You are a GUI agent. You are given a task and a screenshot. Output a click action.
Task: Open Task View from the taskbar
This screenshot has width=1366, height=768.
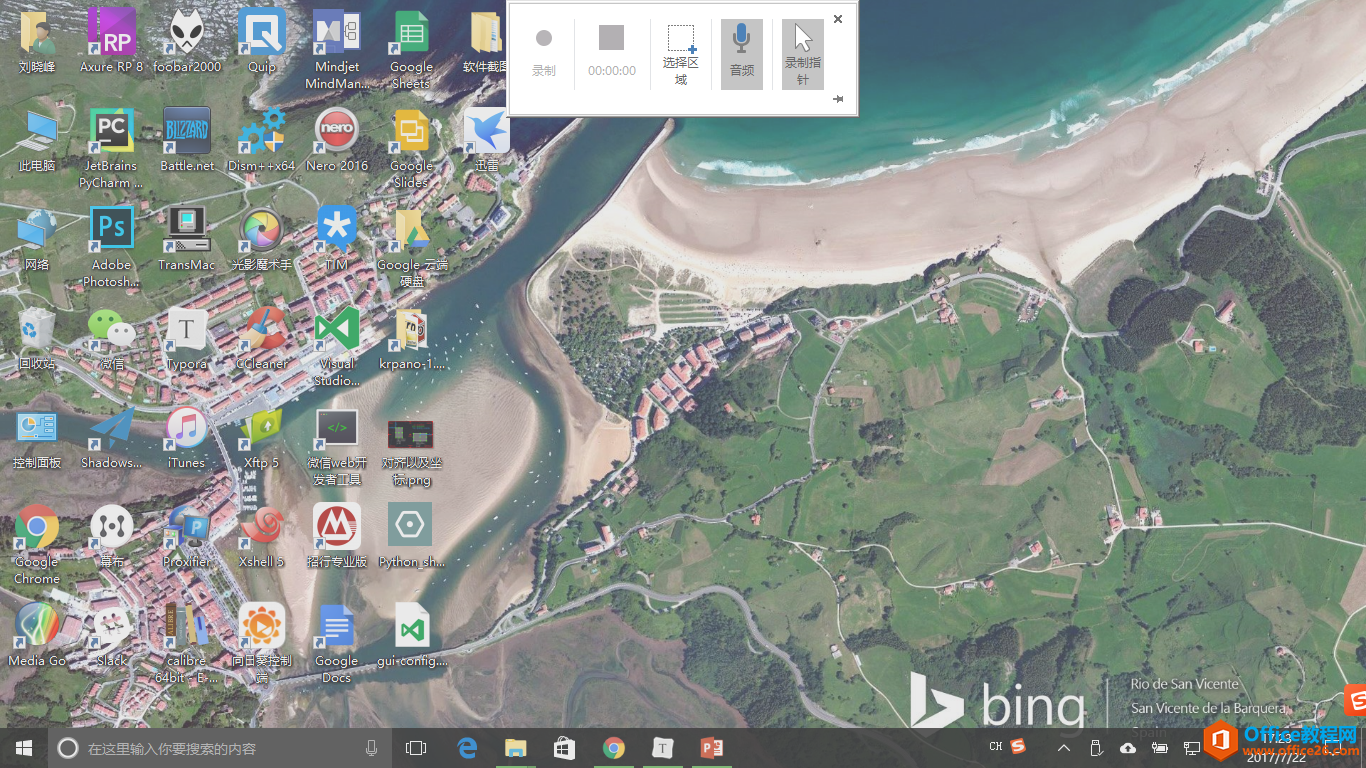(416, 748)
